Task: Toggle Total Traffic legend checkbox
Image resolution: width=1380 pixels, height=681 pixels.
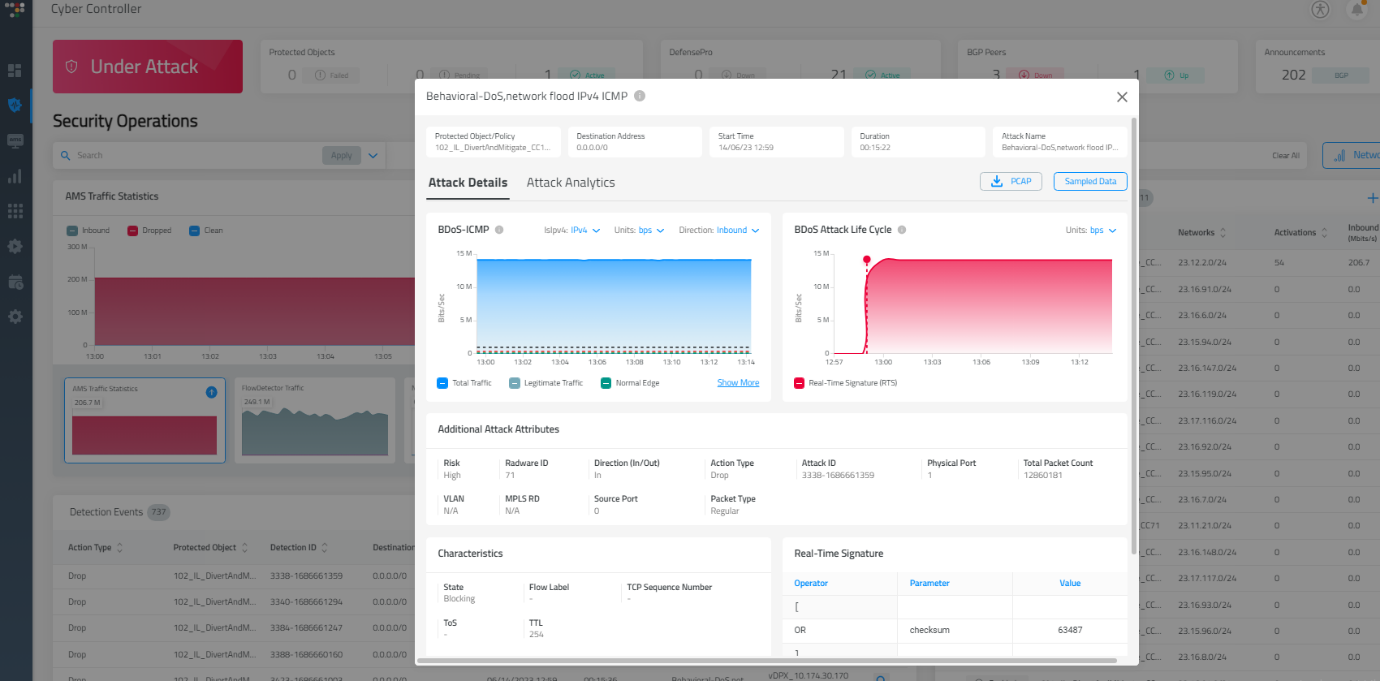Action: point(443,383)
